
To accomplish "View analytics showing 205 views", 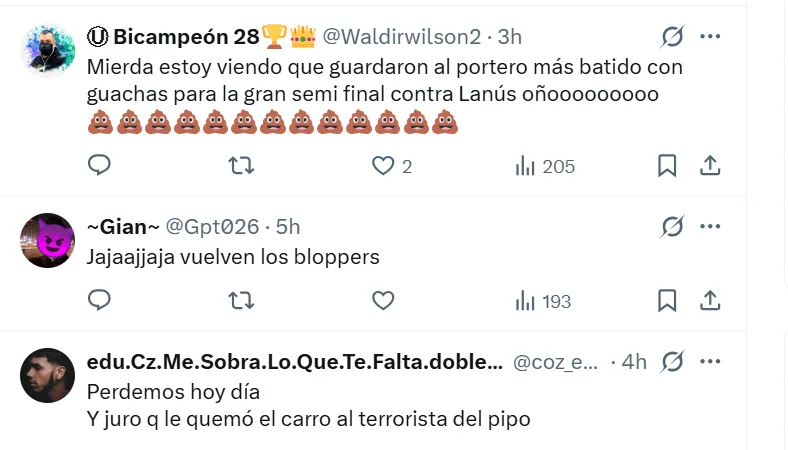I will tap(545, 166).
